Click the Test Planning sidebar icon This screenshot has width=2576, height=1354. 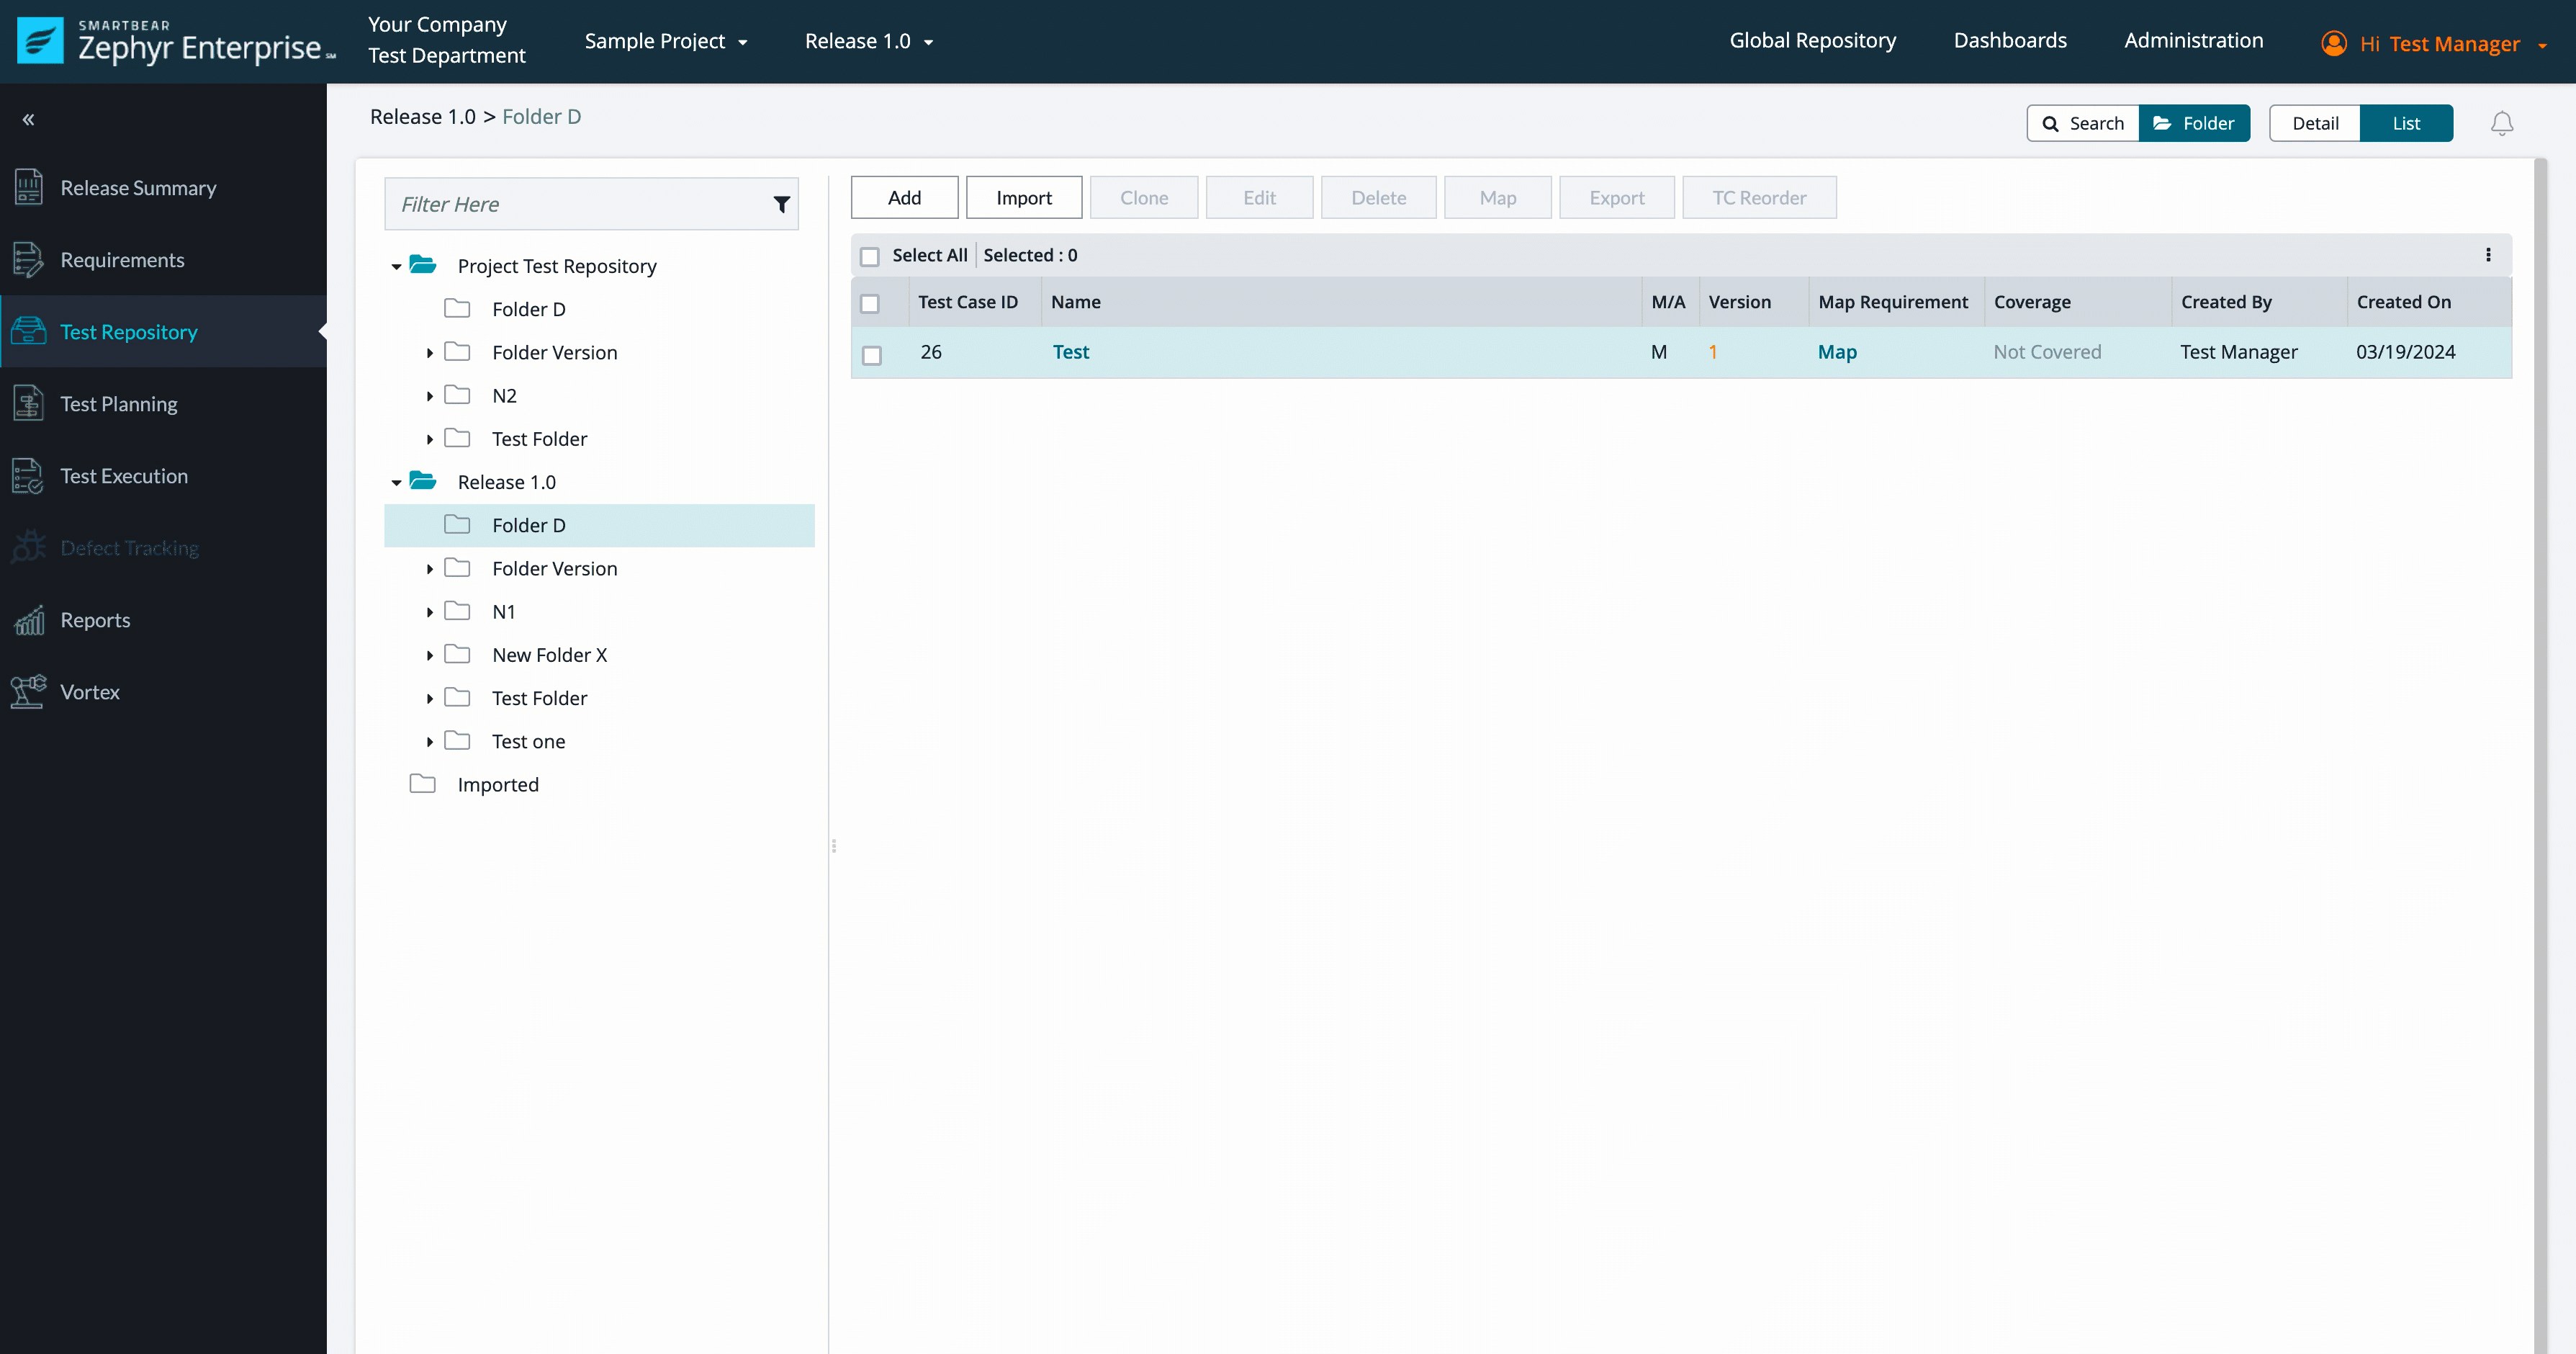29,404
